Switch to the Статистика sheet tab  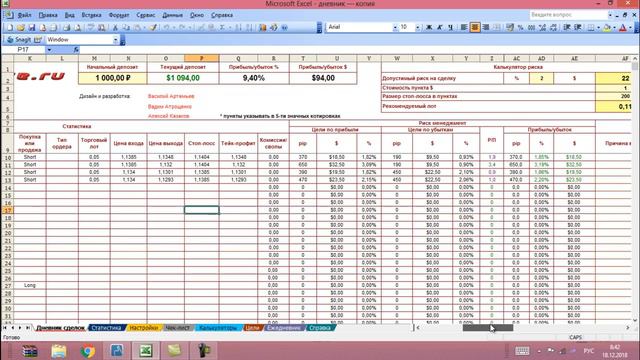106,328
